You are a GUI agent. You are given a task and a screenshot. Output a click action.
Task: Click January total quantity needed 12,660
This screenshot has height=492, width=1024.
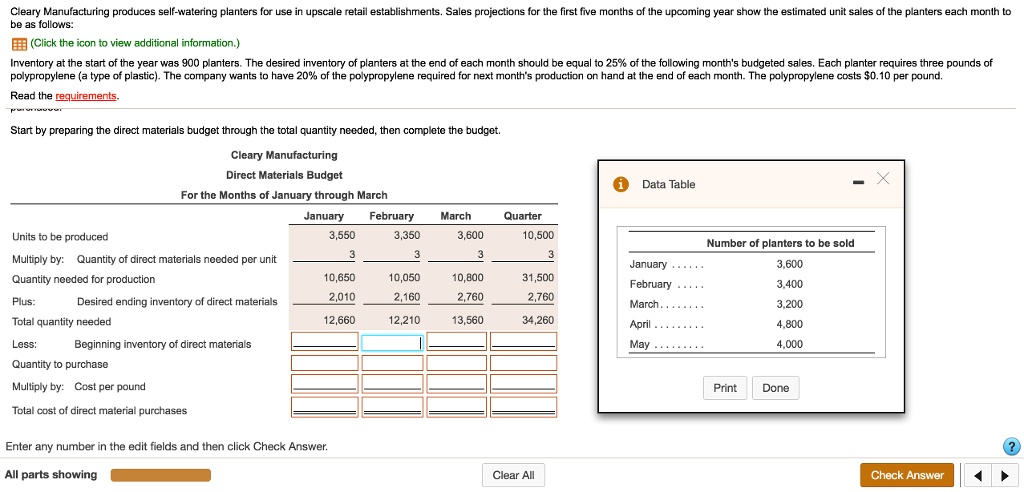tap(340, 321)
